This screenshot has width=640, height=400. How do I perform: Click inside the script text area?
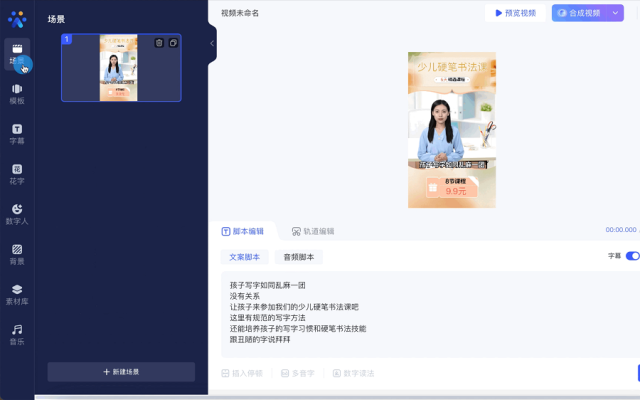430,314
